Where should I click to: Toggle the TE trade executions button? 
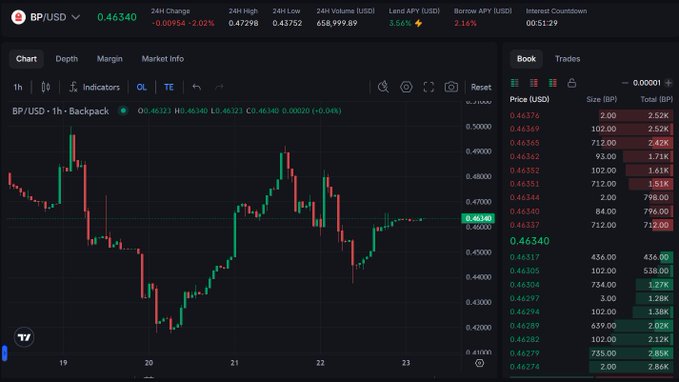[x=169, y=87]
